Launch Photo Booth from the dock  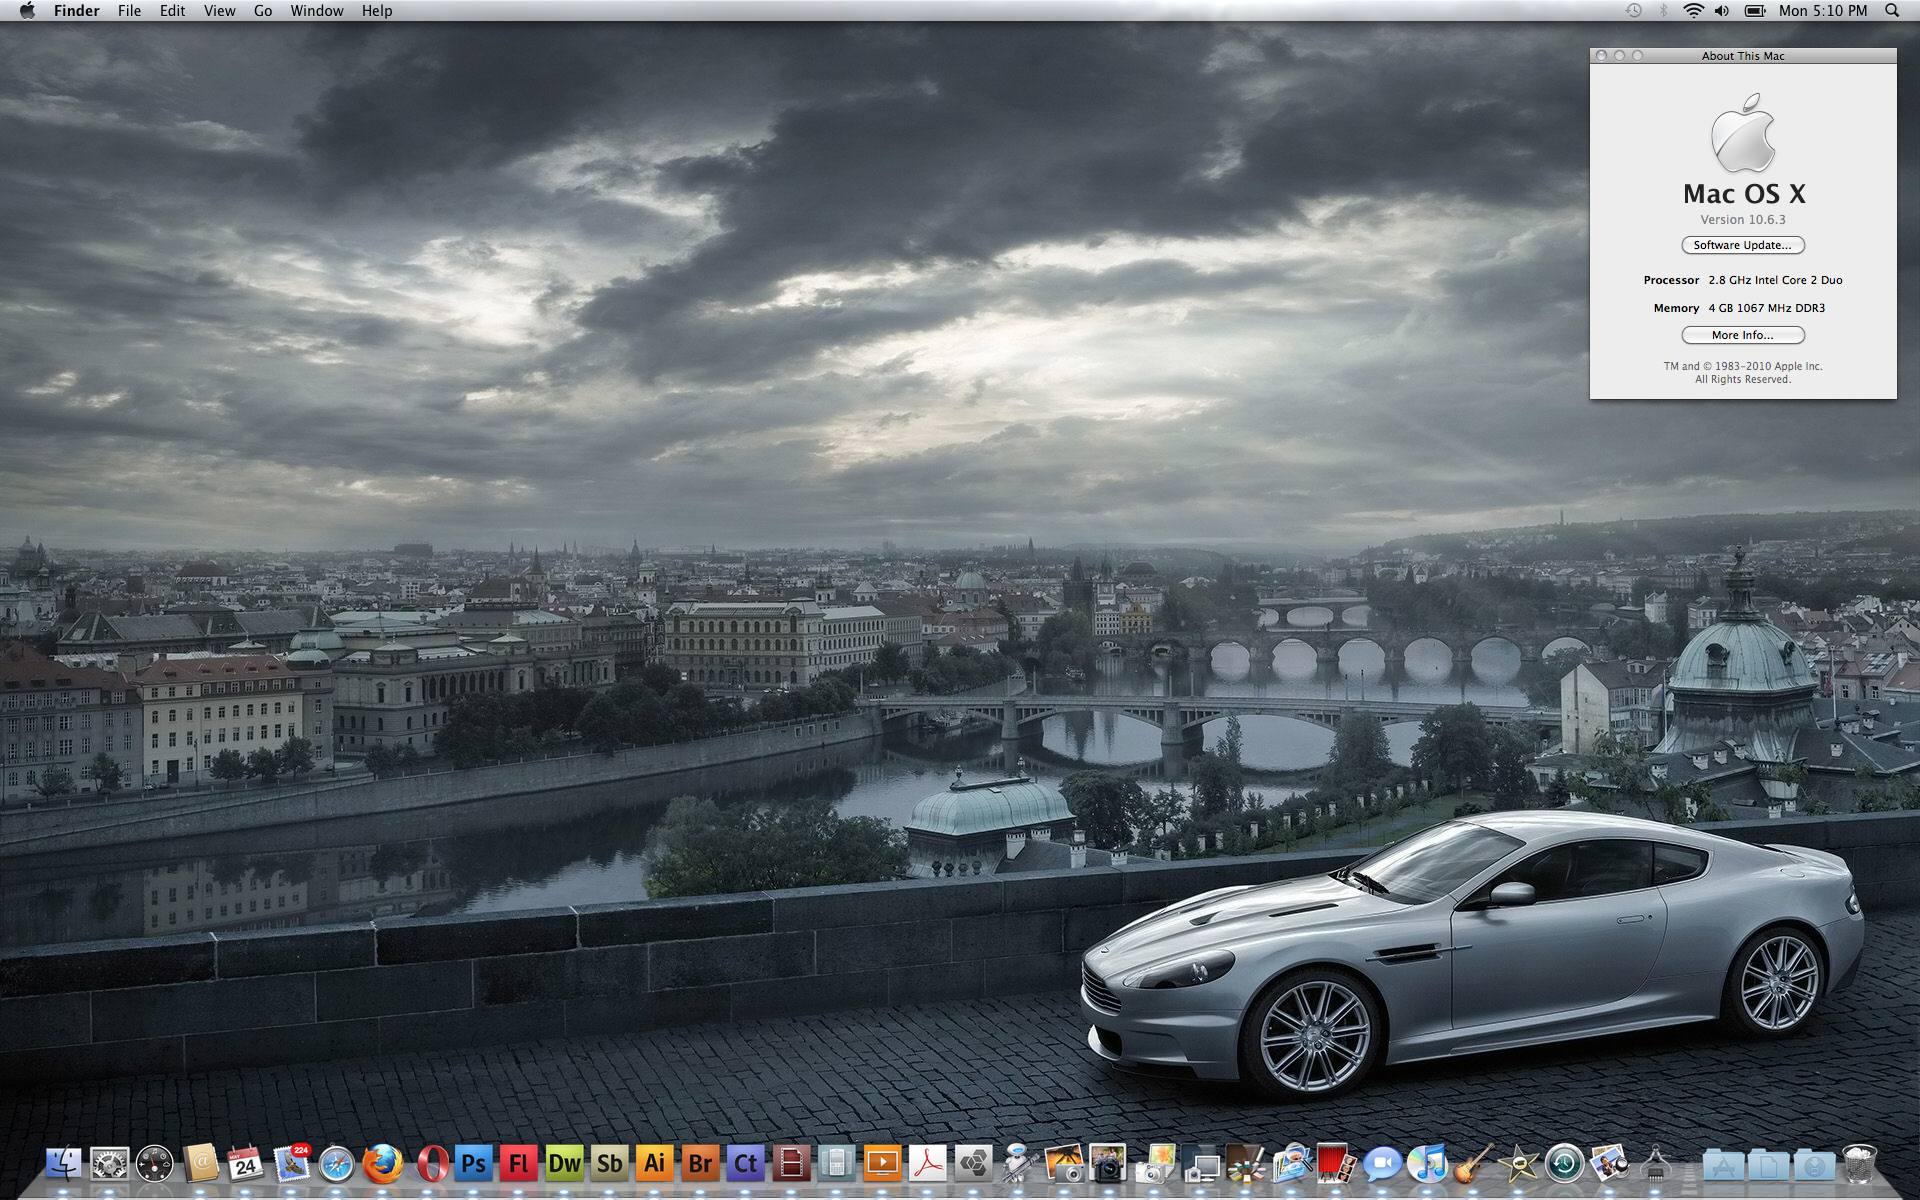[x=1336, y=1164]
